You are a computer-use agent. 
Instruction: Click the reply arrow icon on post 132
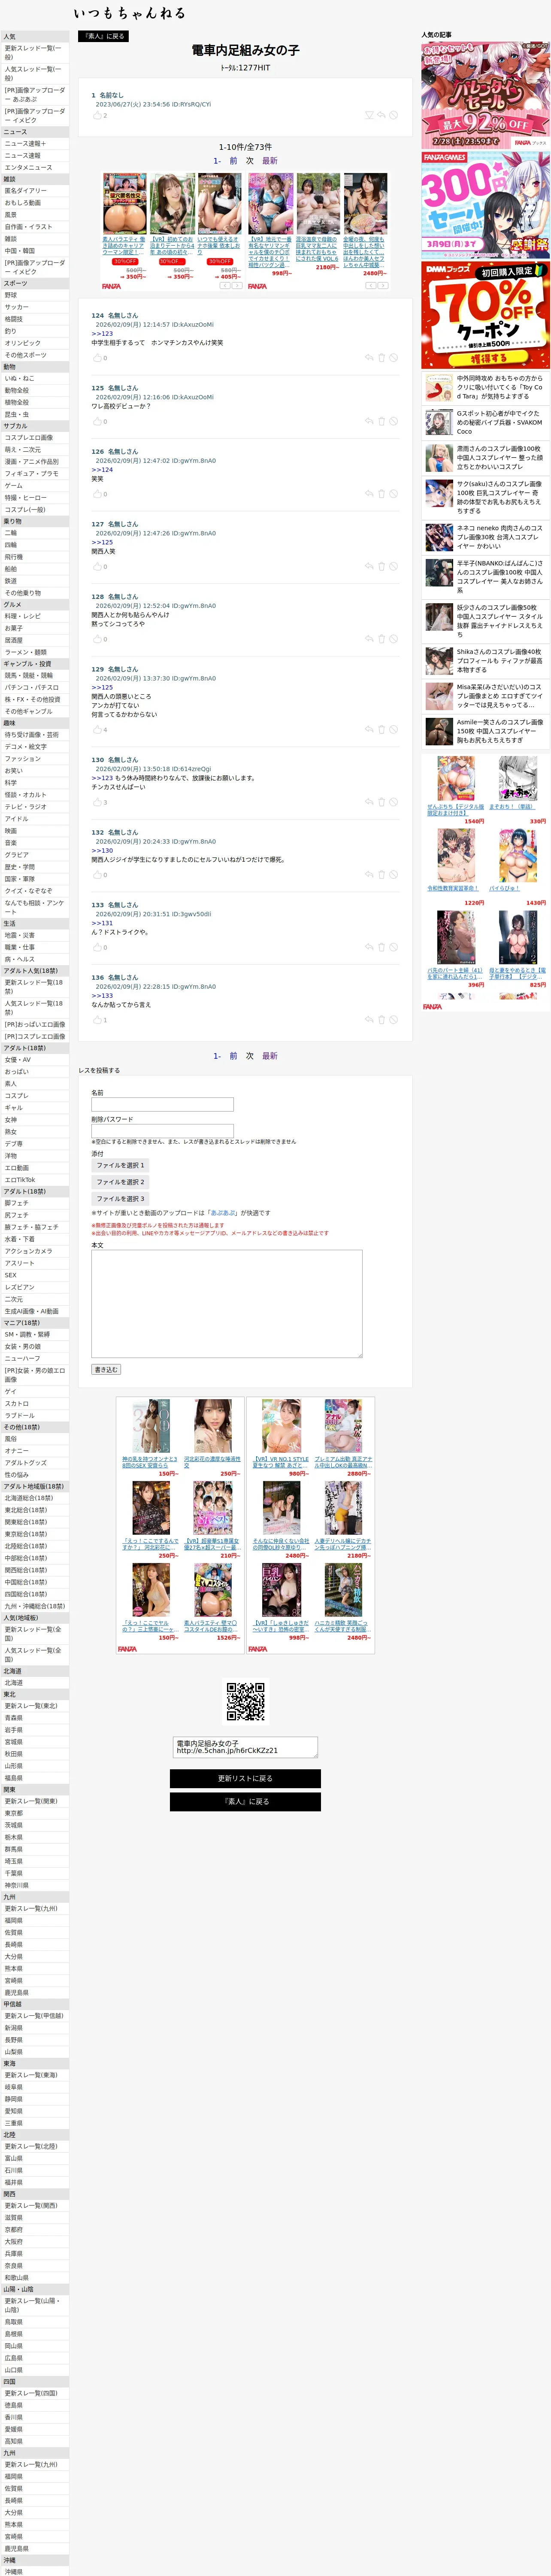coord(368,875)
